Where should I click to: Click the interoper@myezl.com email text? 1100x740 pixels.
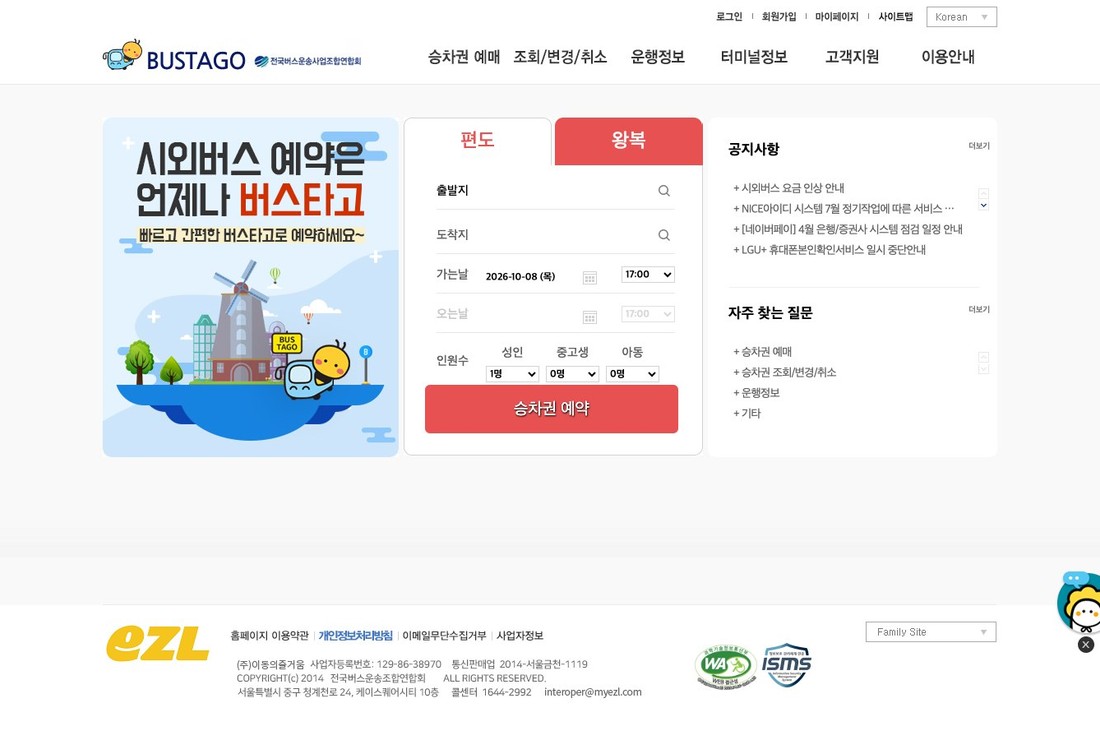click(593, 692)
